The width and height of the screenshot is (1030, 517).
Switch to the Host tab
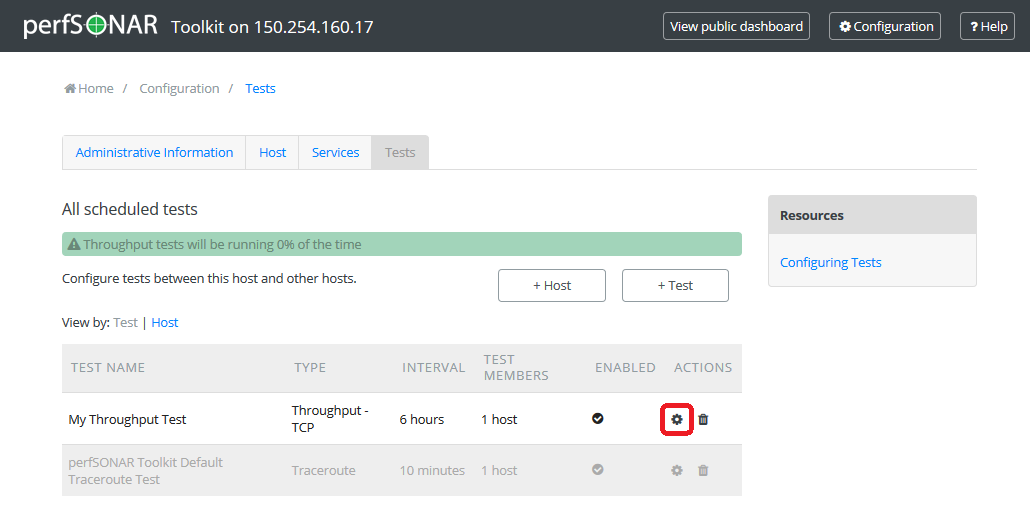click(x=273, y=152)
